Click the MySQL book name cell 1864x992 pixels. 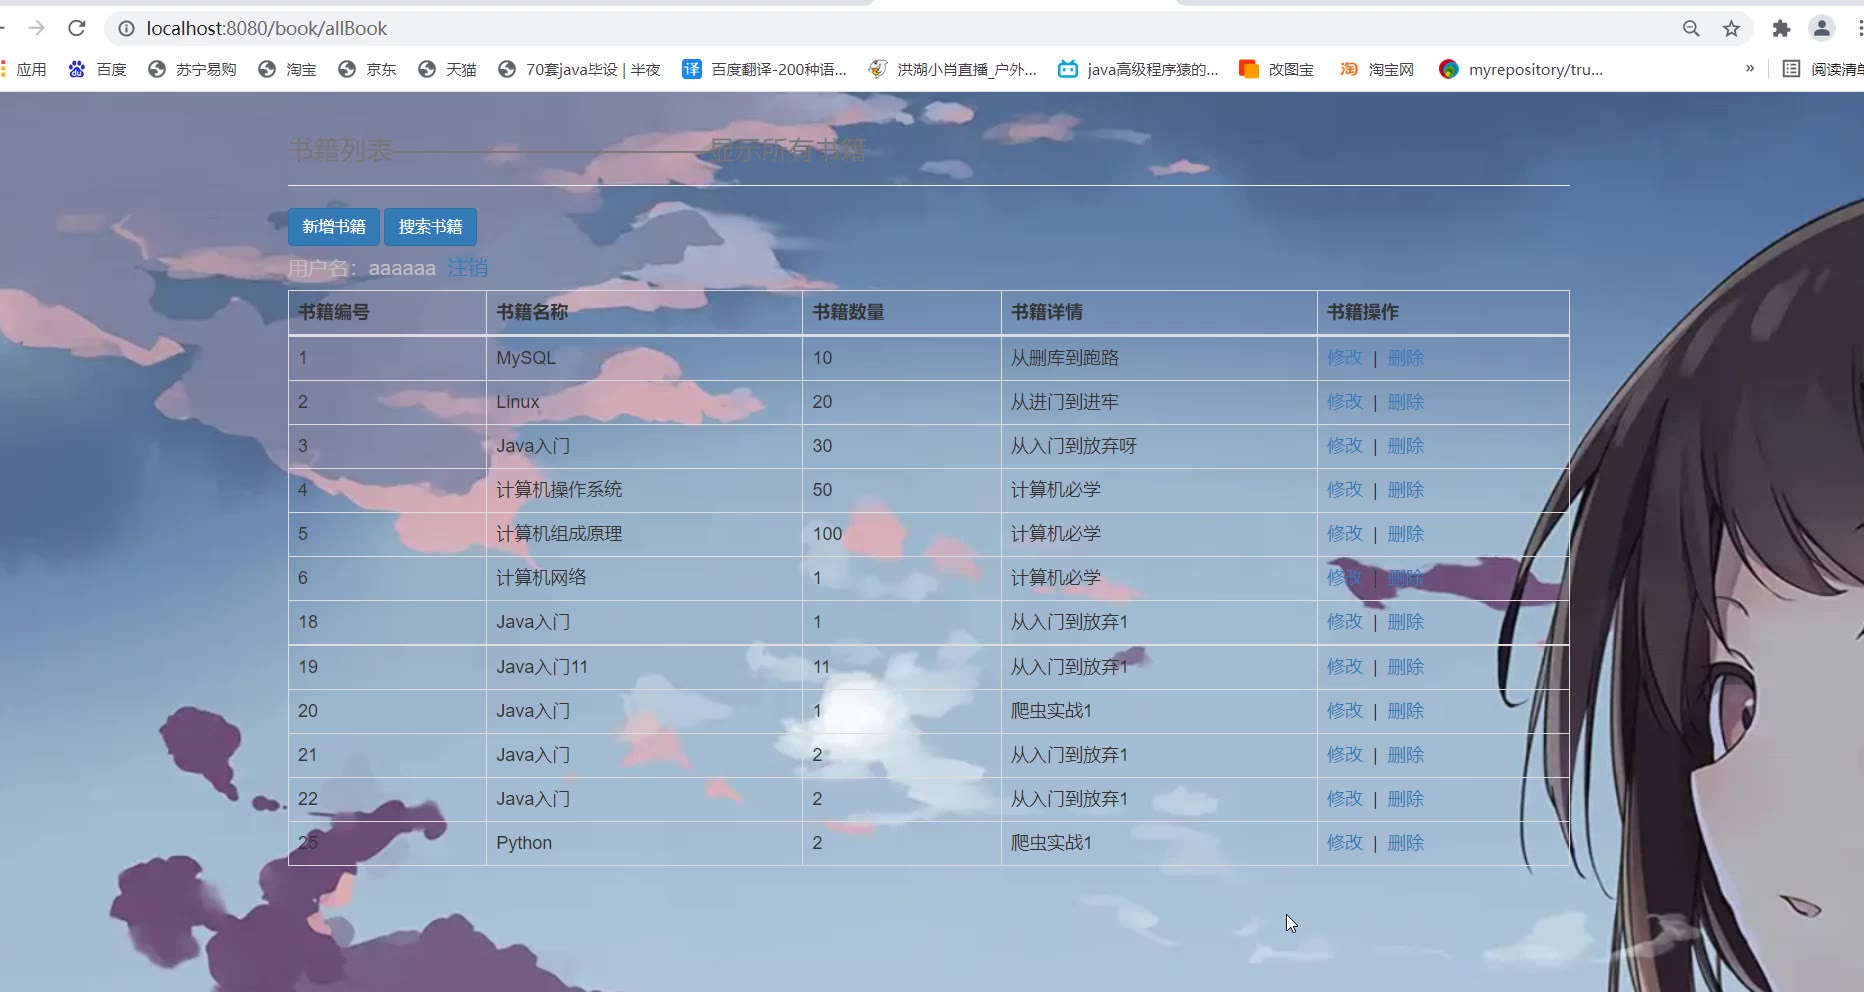click(x=644, y=358)
